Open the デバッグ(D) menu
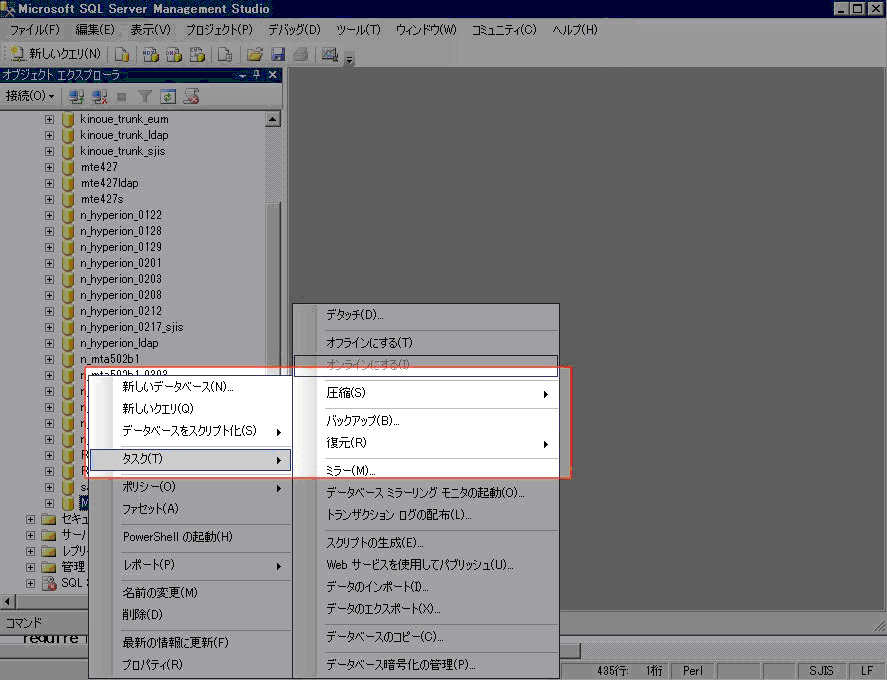 coord(294,30)
